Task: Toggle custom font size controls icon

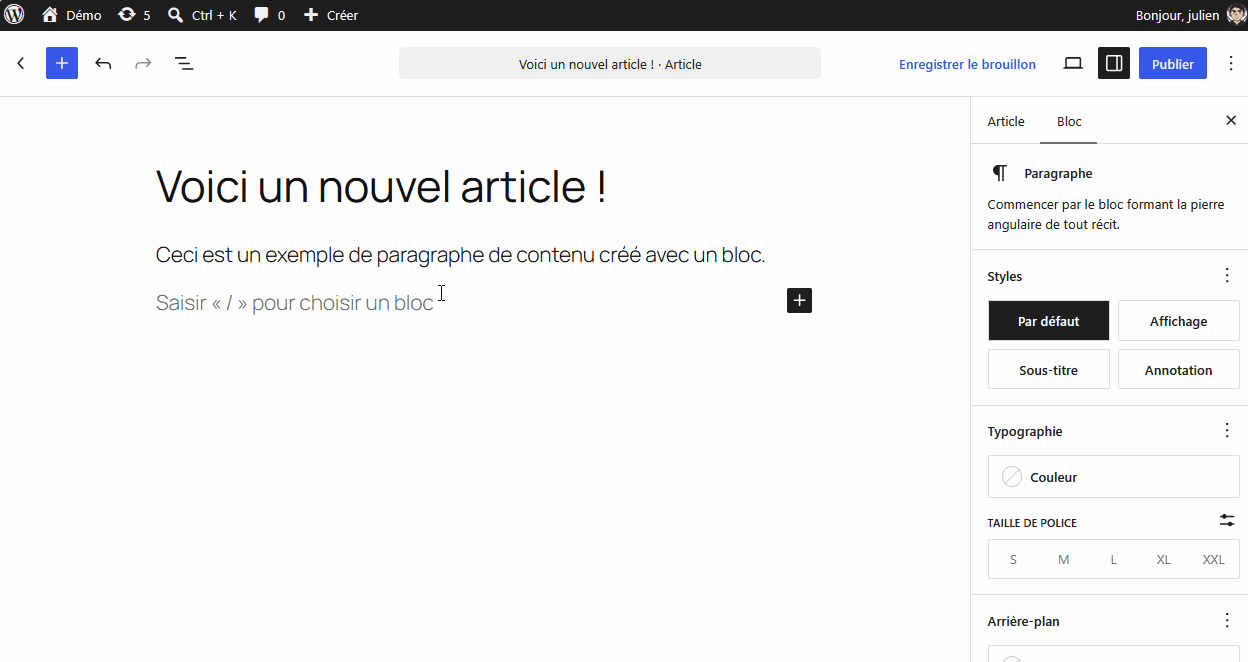Action: 1227,521
